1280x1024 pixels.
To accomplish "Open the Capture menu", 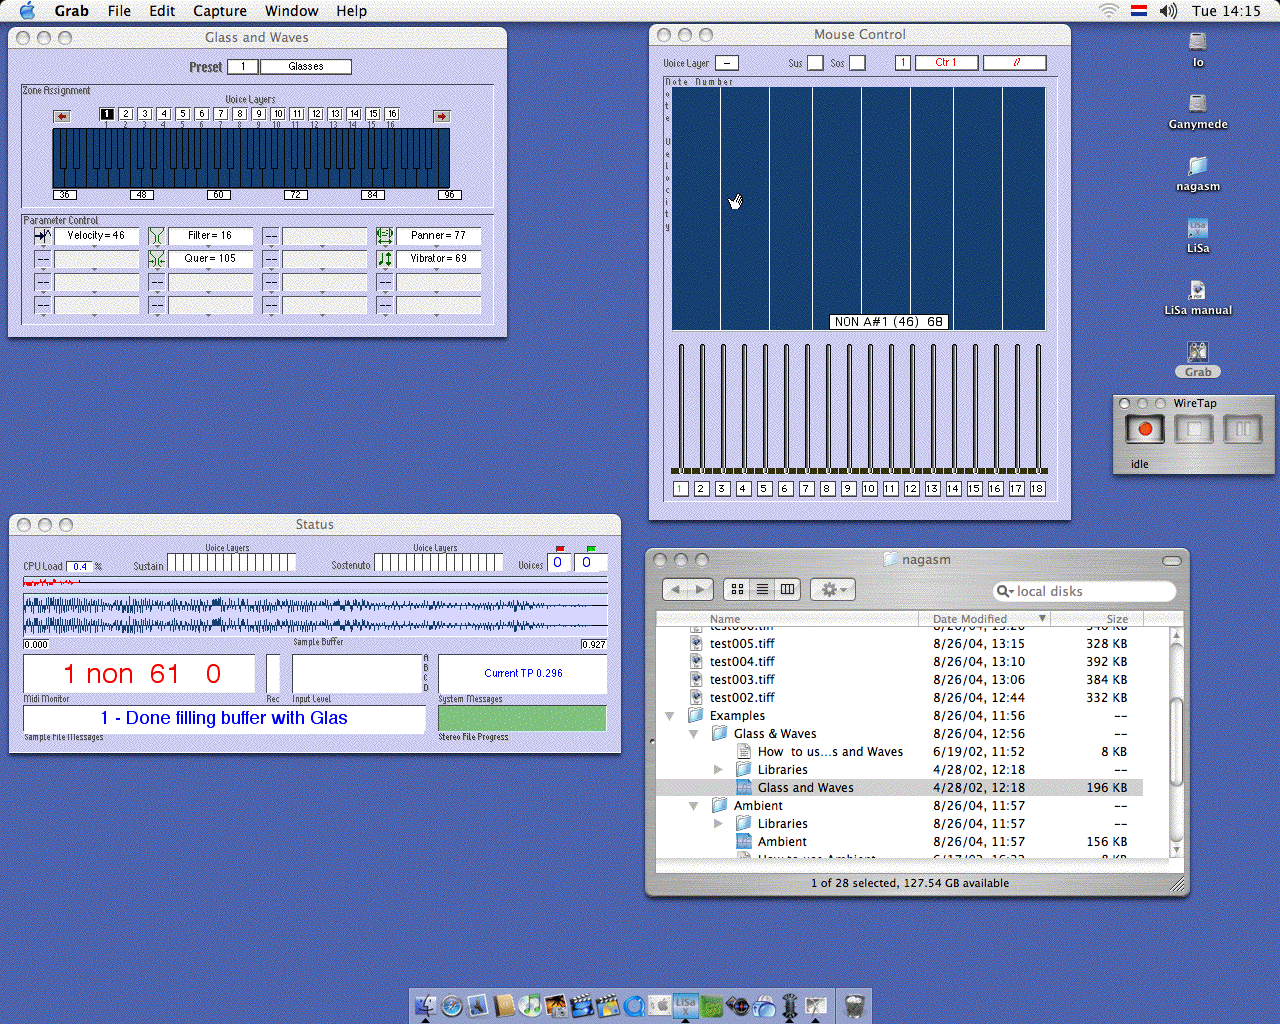I will [x=219, y=11].
